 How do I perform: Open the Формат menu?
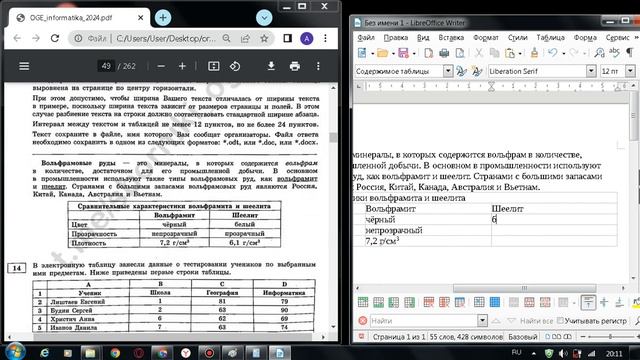point(486,37)
